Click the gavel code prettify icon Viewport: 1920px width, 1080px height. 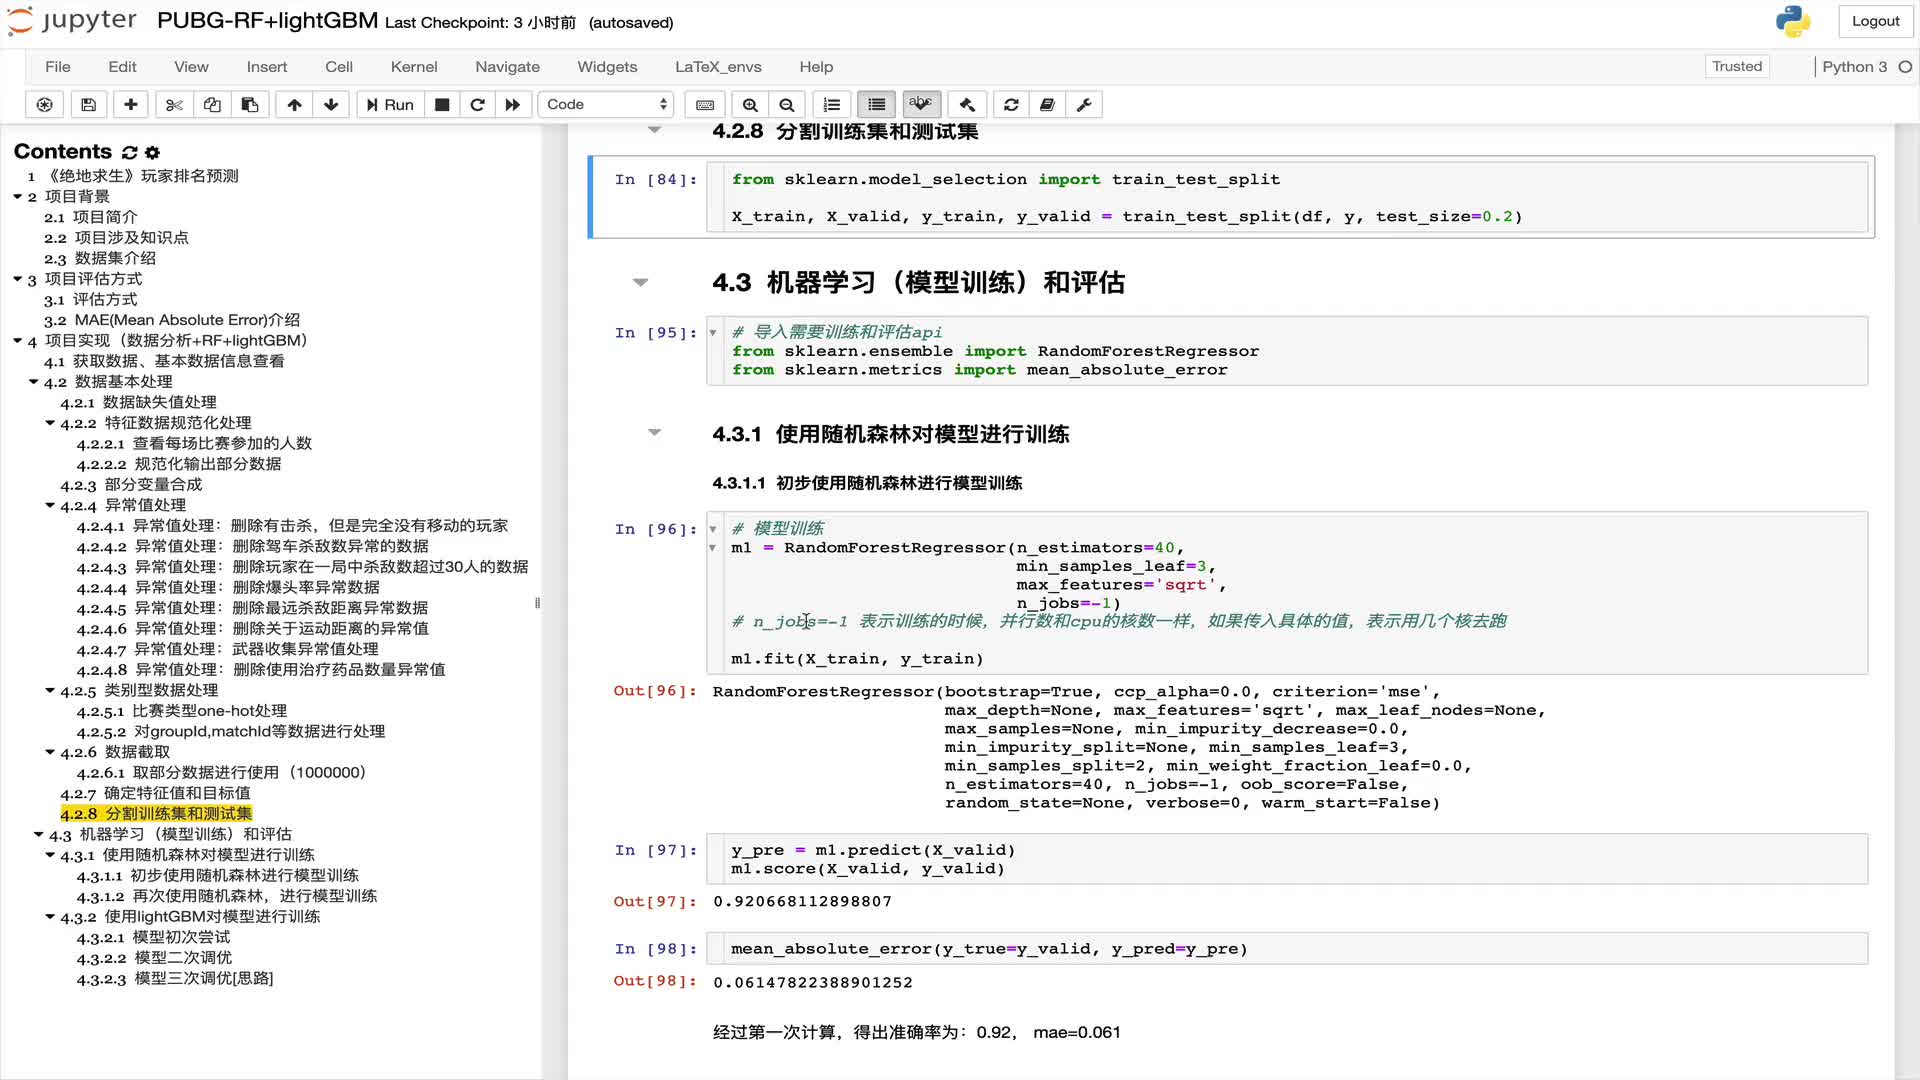coord(967,104)
